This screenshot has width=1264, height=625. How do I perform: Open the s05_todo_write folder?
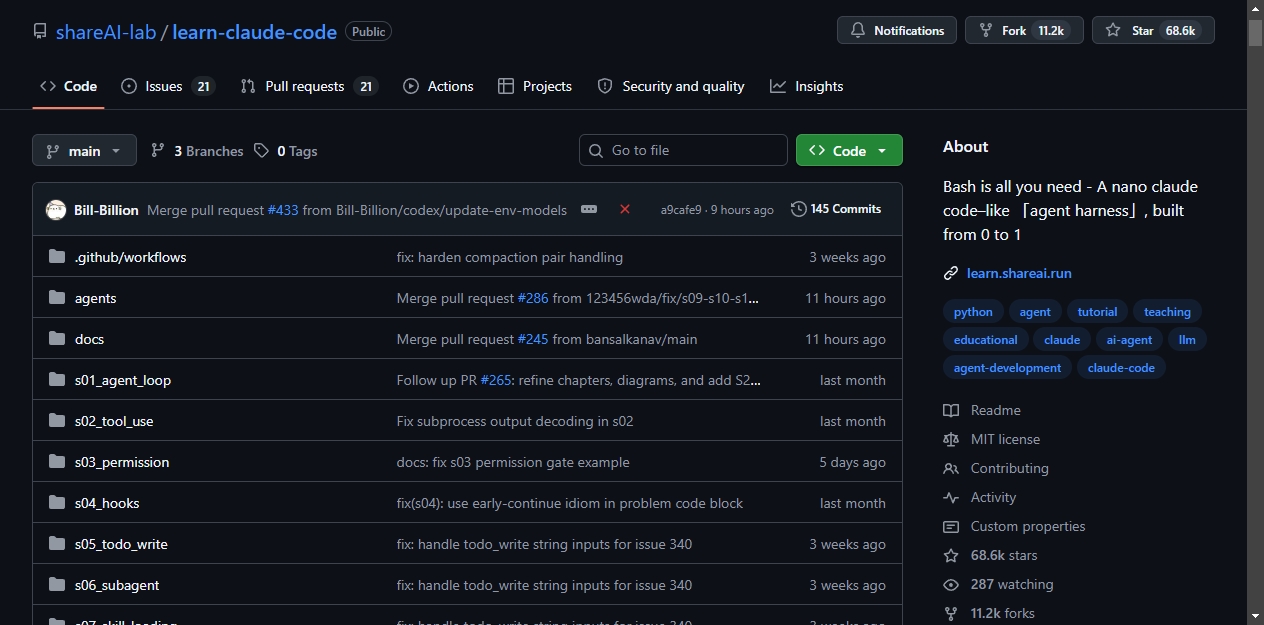tap(121, 544)
